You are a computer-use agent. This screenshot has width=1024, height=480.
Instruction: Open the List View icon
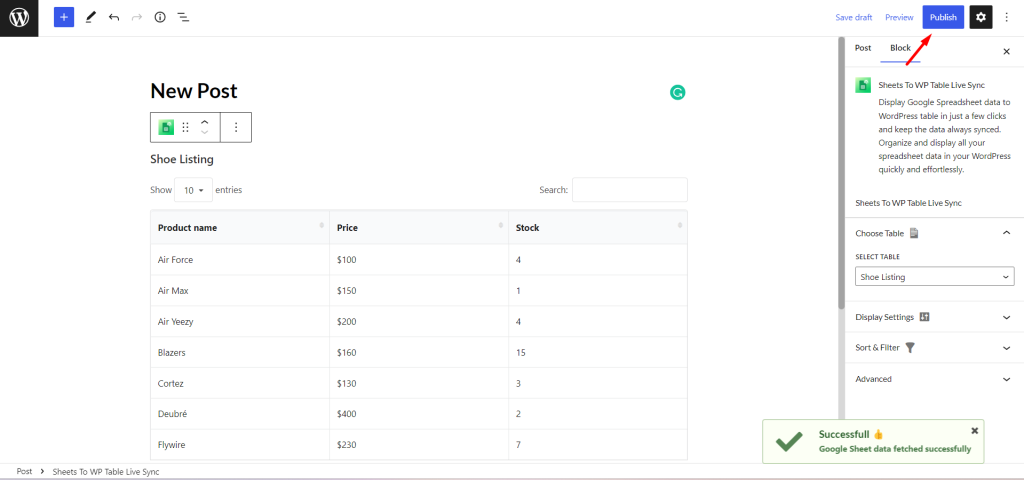(x=184, y=18)
